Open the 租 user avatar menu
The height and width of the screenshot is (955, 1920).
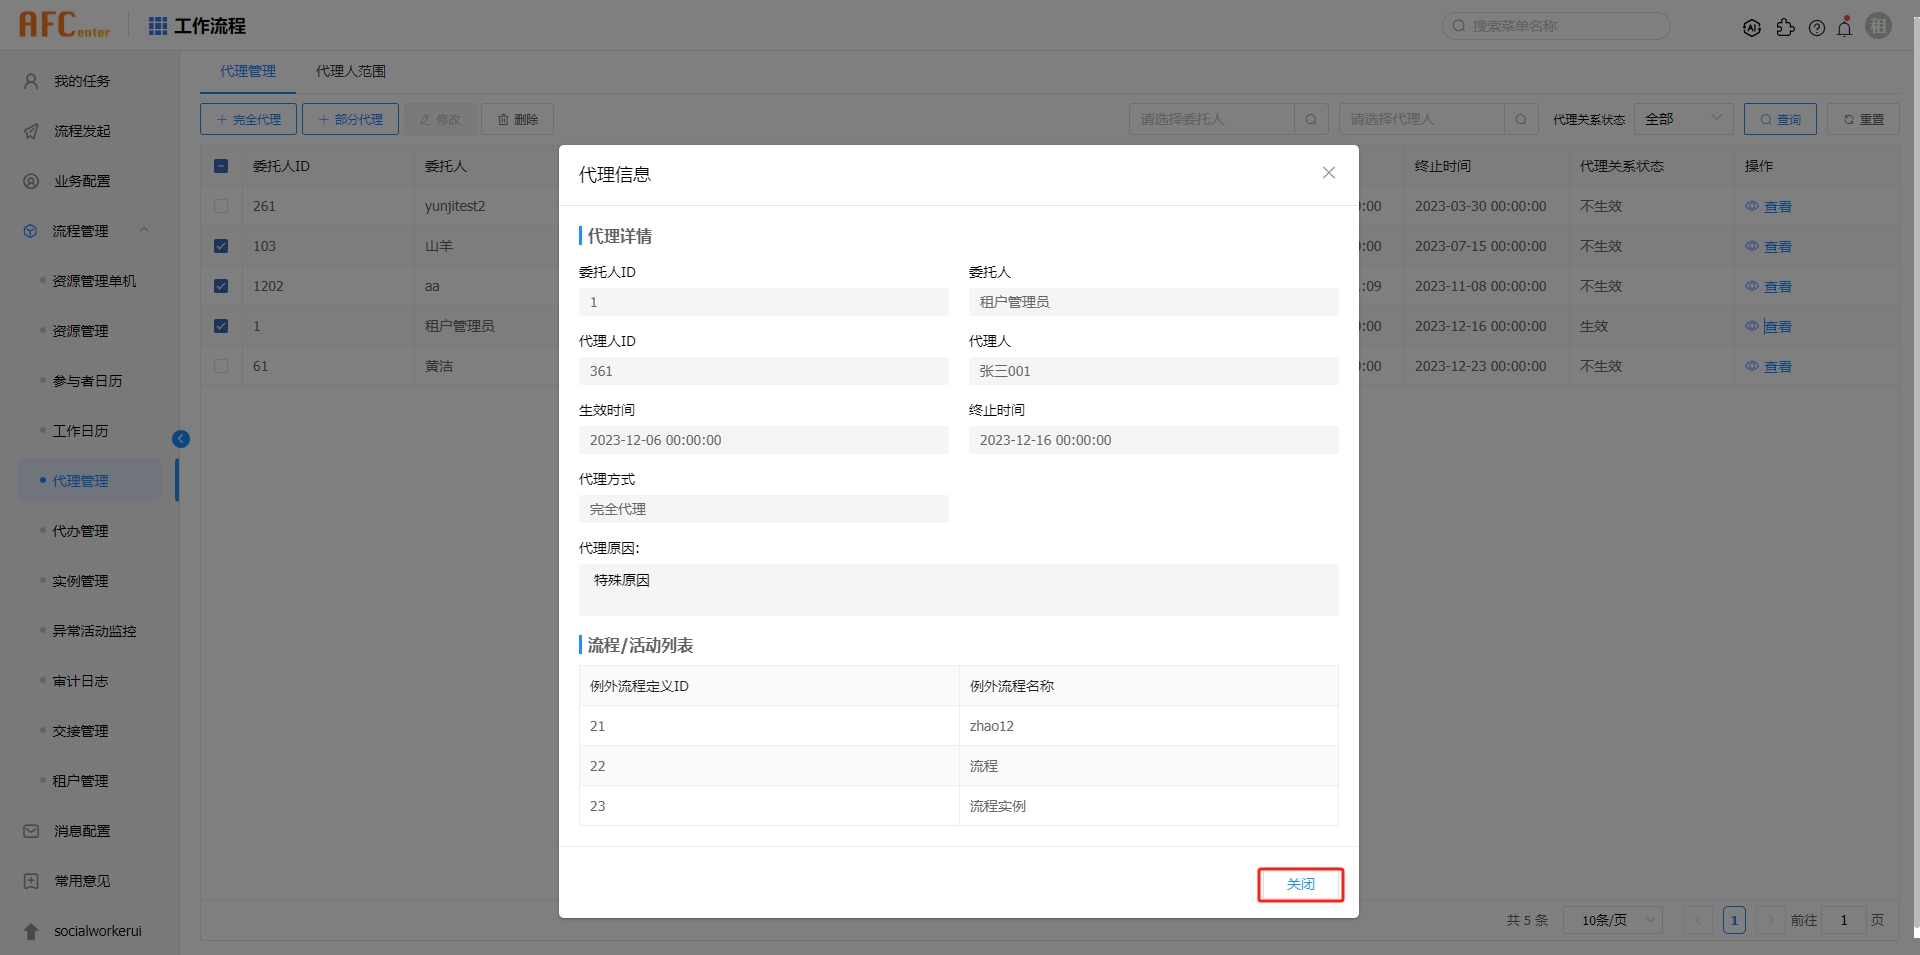pos(1878,26)
